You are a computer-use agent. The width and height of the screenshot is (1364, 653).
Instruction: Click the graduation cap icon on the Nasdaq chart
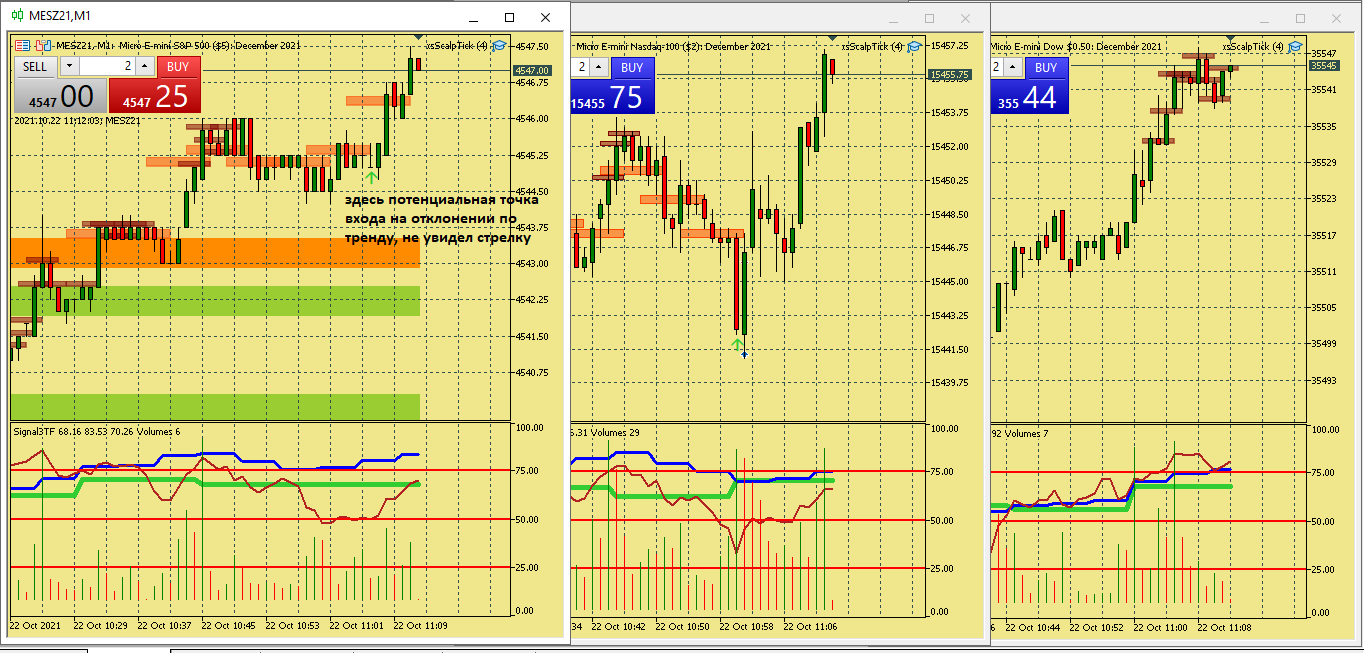(914, 46)
